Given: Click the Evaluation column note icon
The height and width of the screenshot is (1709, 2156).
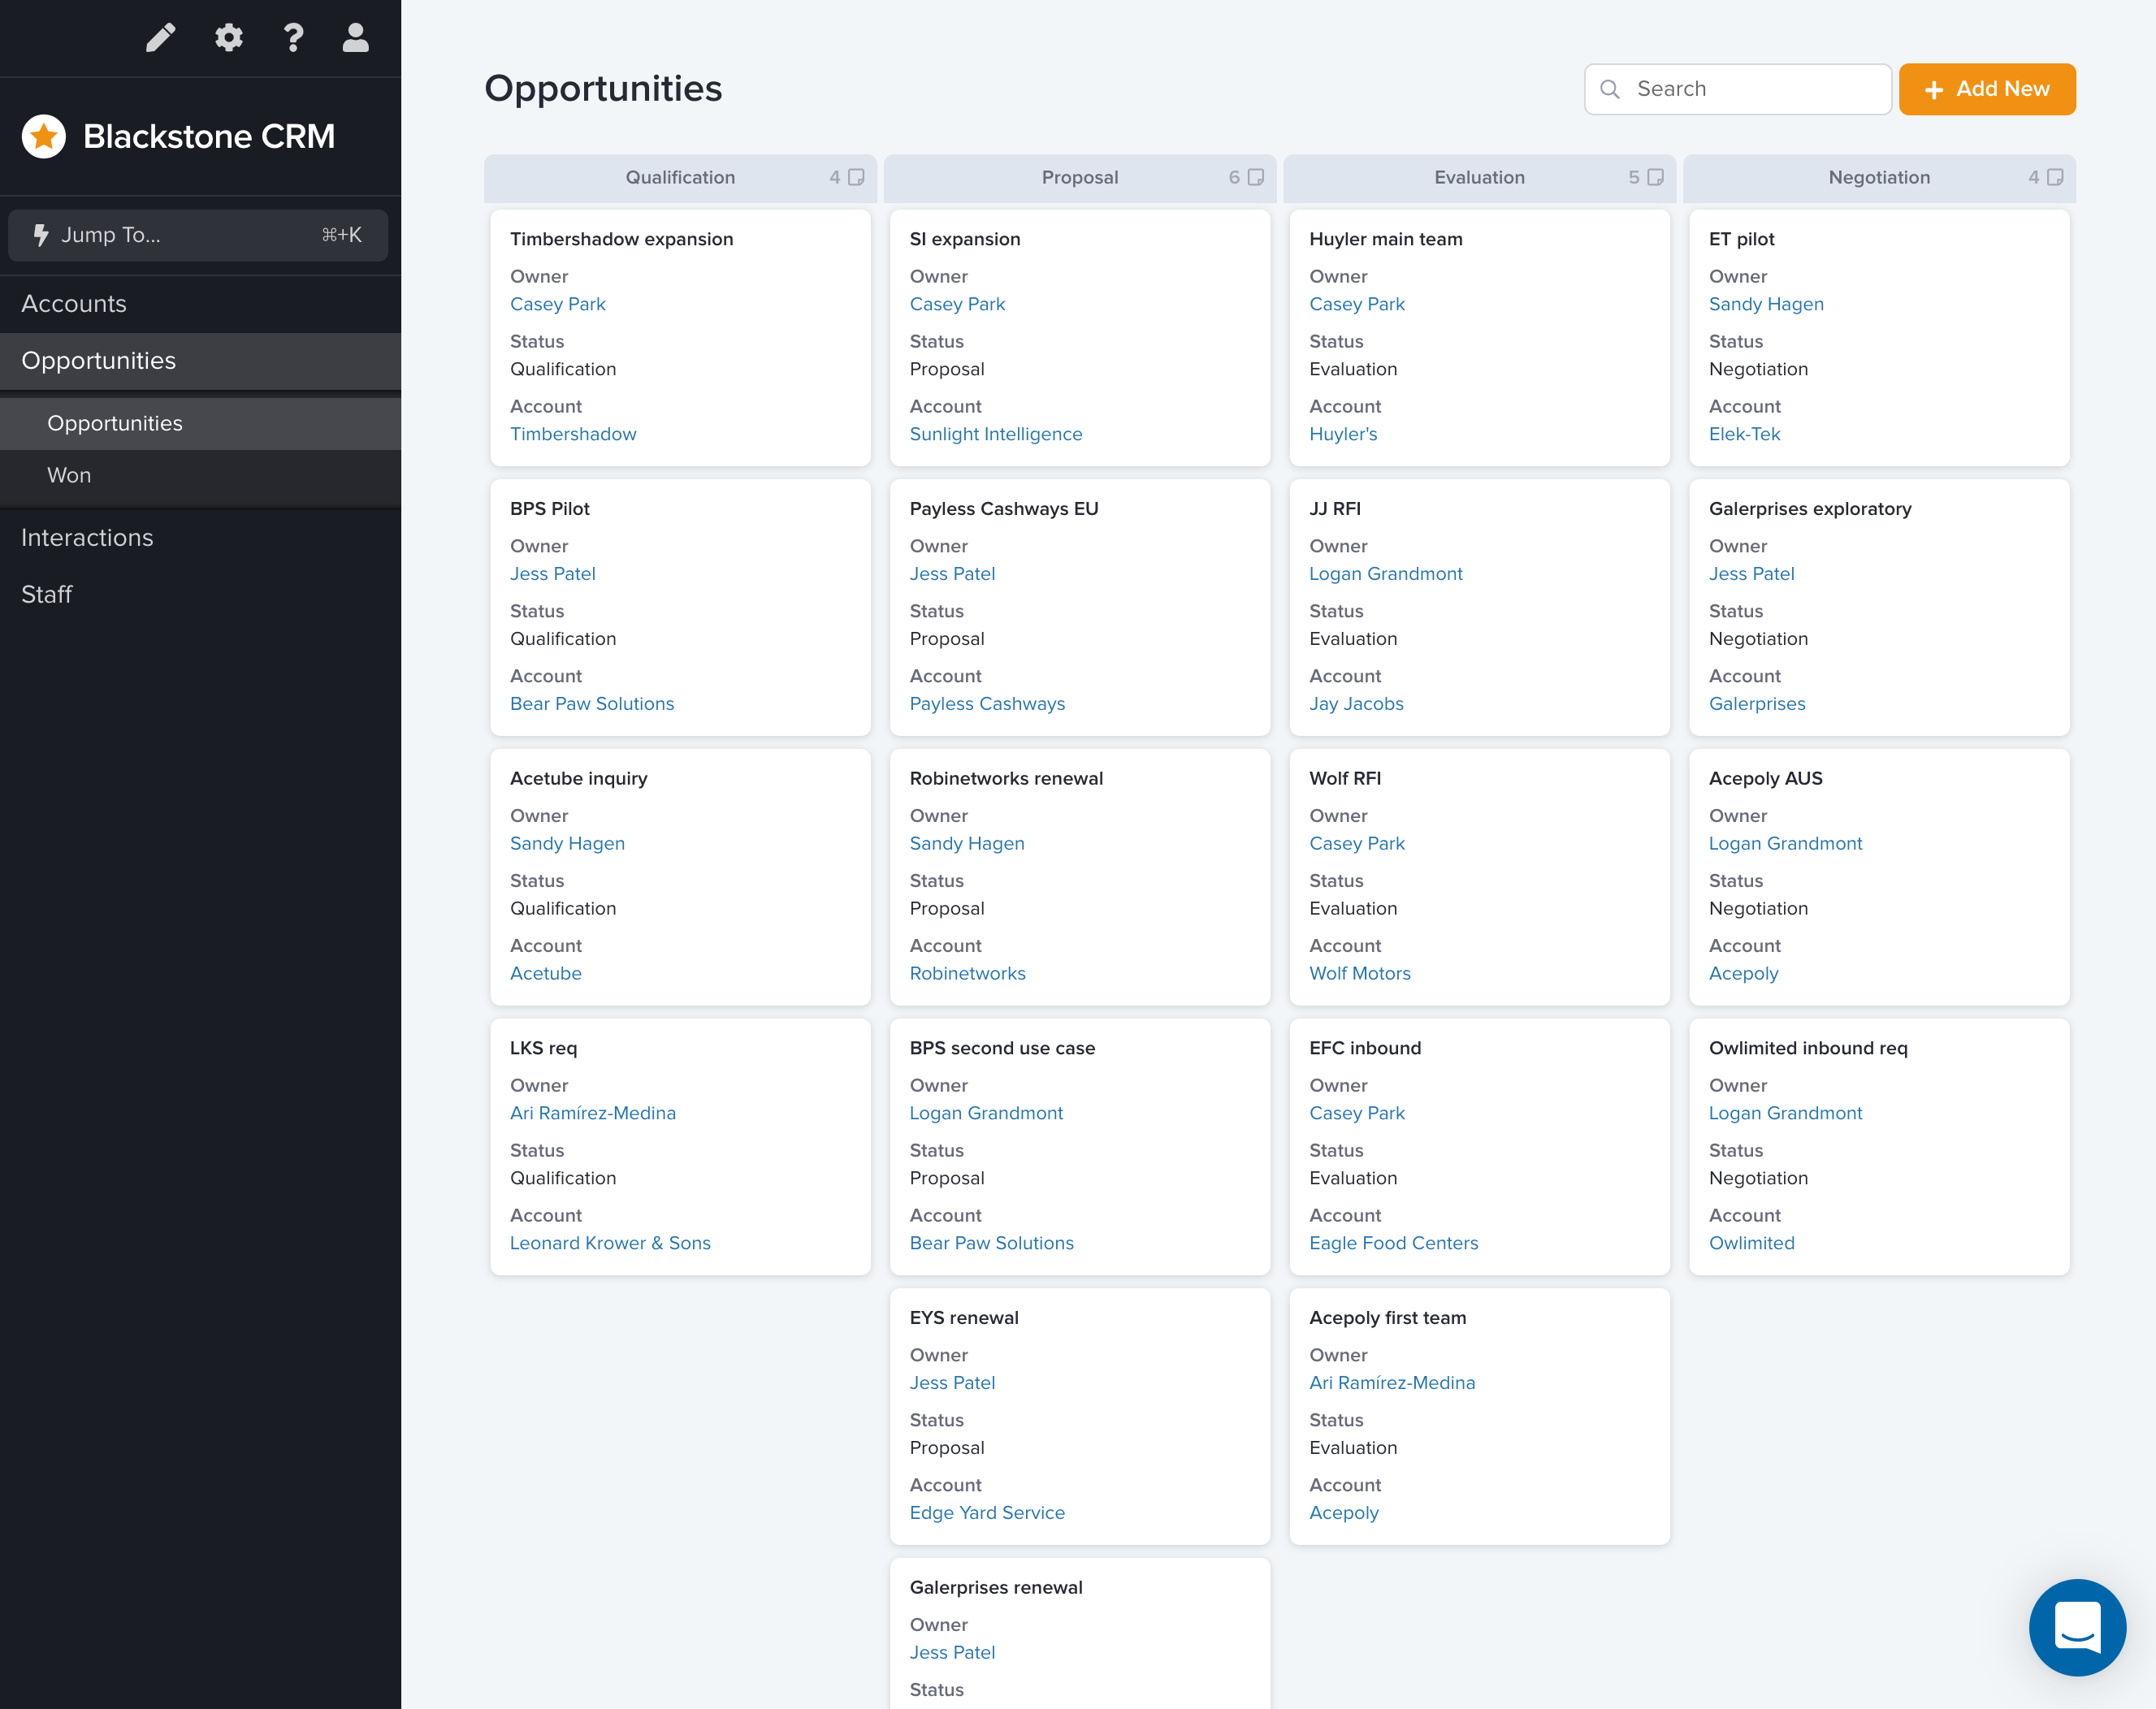Looking at the screenshot, I should coord(1656,177).
